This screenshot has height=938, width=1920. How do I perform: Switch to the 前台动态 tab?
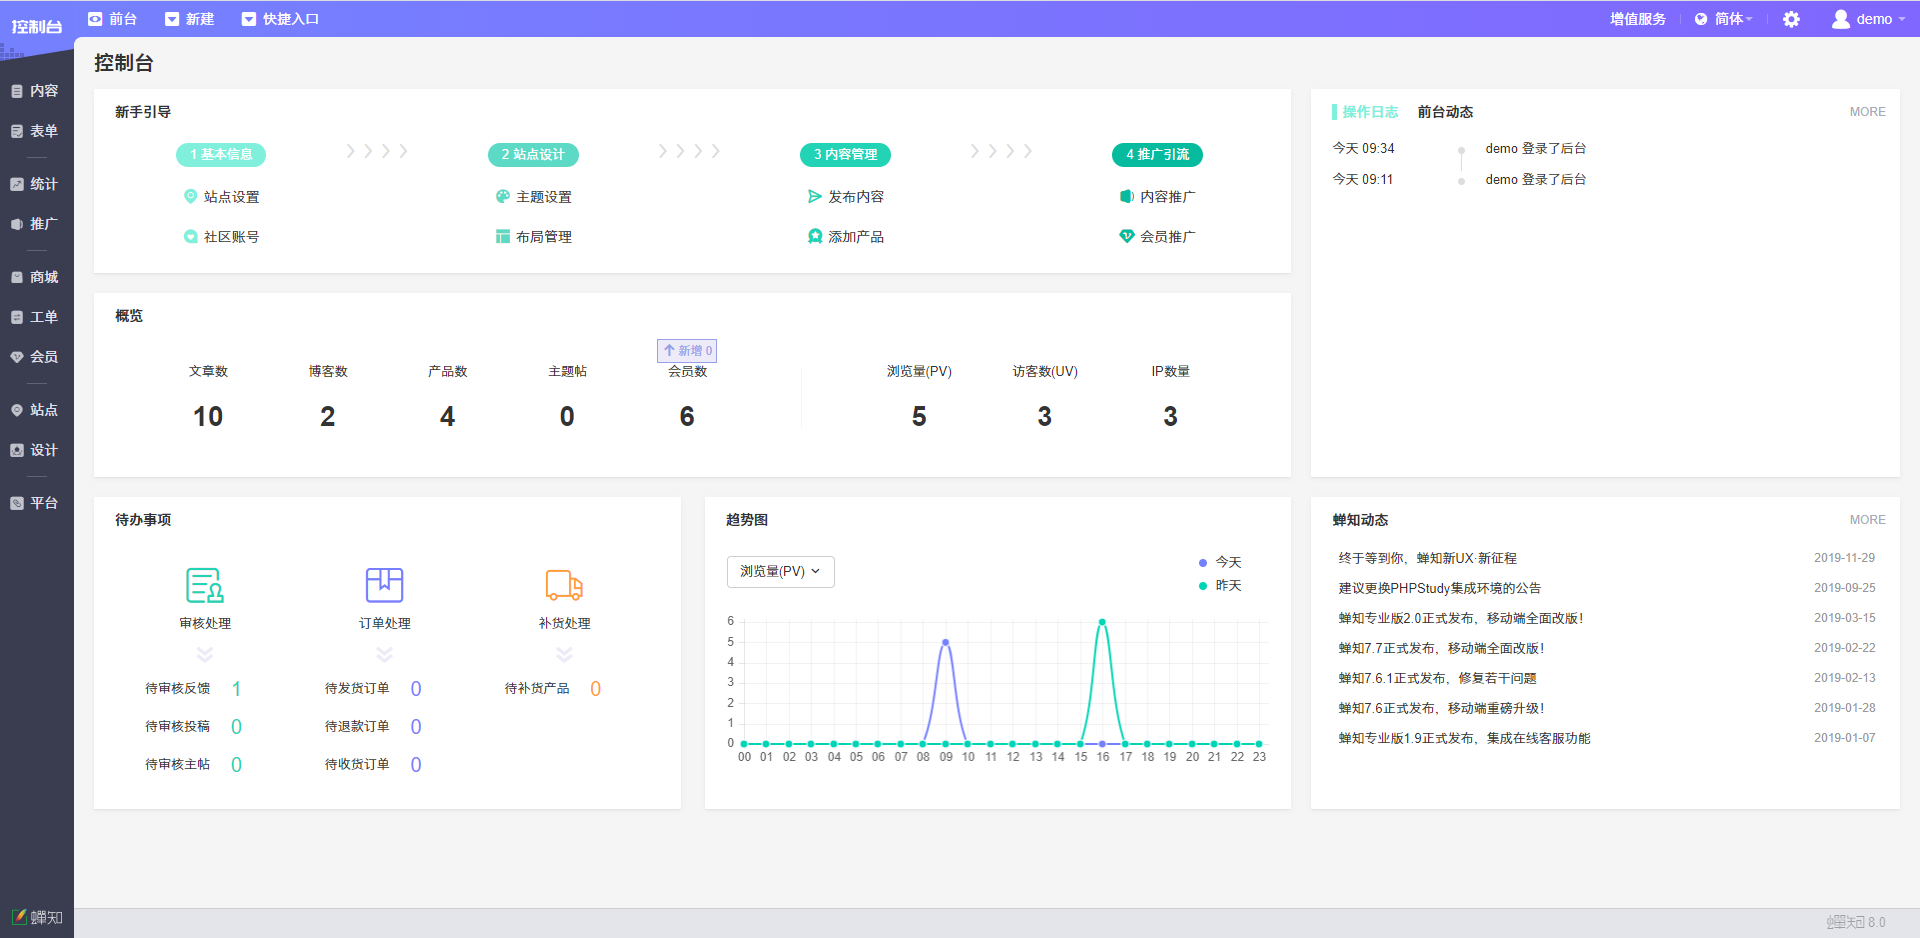[x=1445, y=112]
